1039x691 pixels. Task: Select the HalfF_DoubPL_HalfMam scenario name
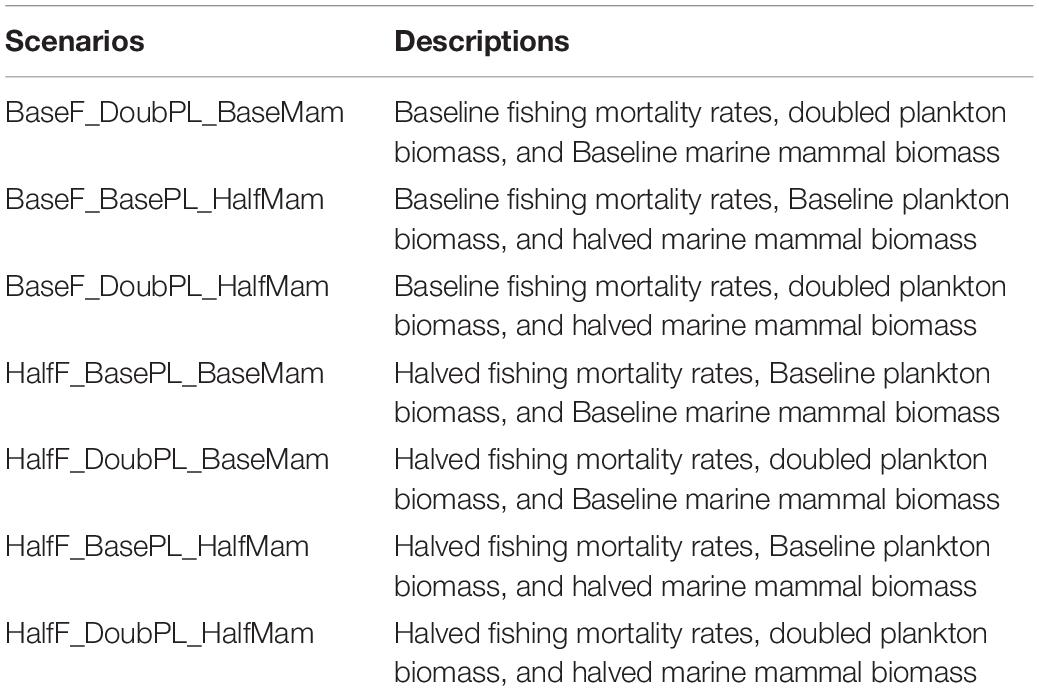(160, 633)
